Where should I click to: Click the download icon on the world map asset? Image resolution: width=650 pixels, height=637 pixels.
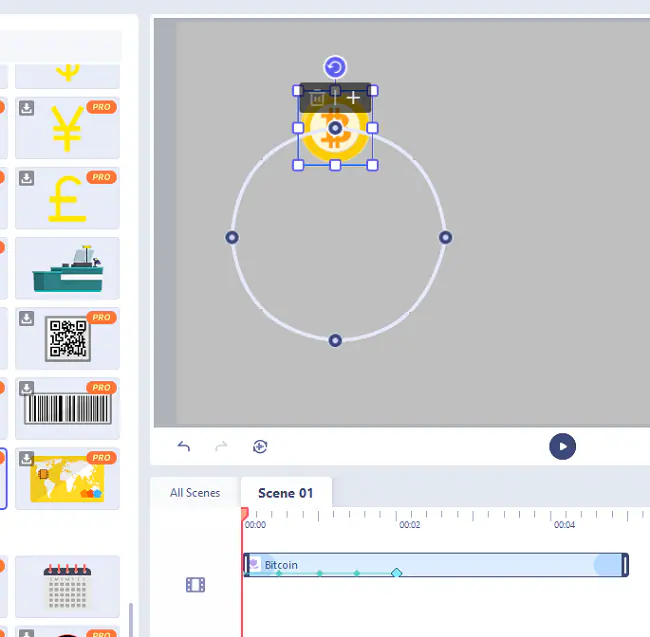tap(27, 458)
